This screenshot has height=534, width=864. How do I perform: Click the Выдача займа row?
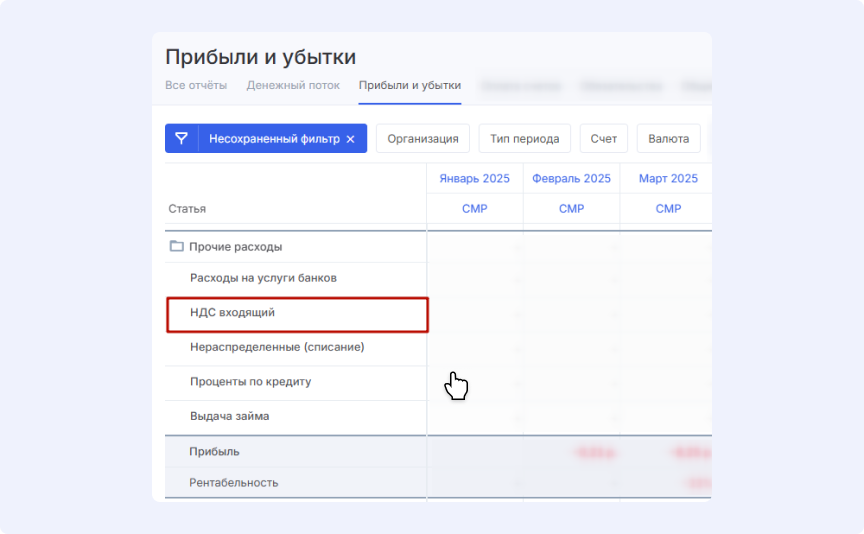[x=229, y=416]
